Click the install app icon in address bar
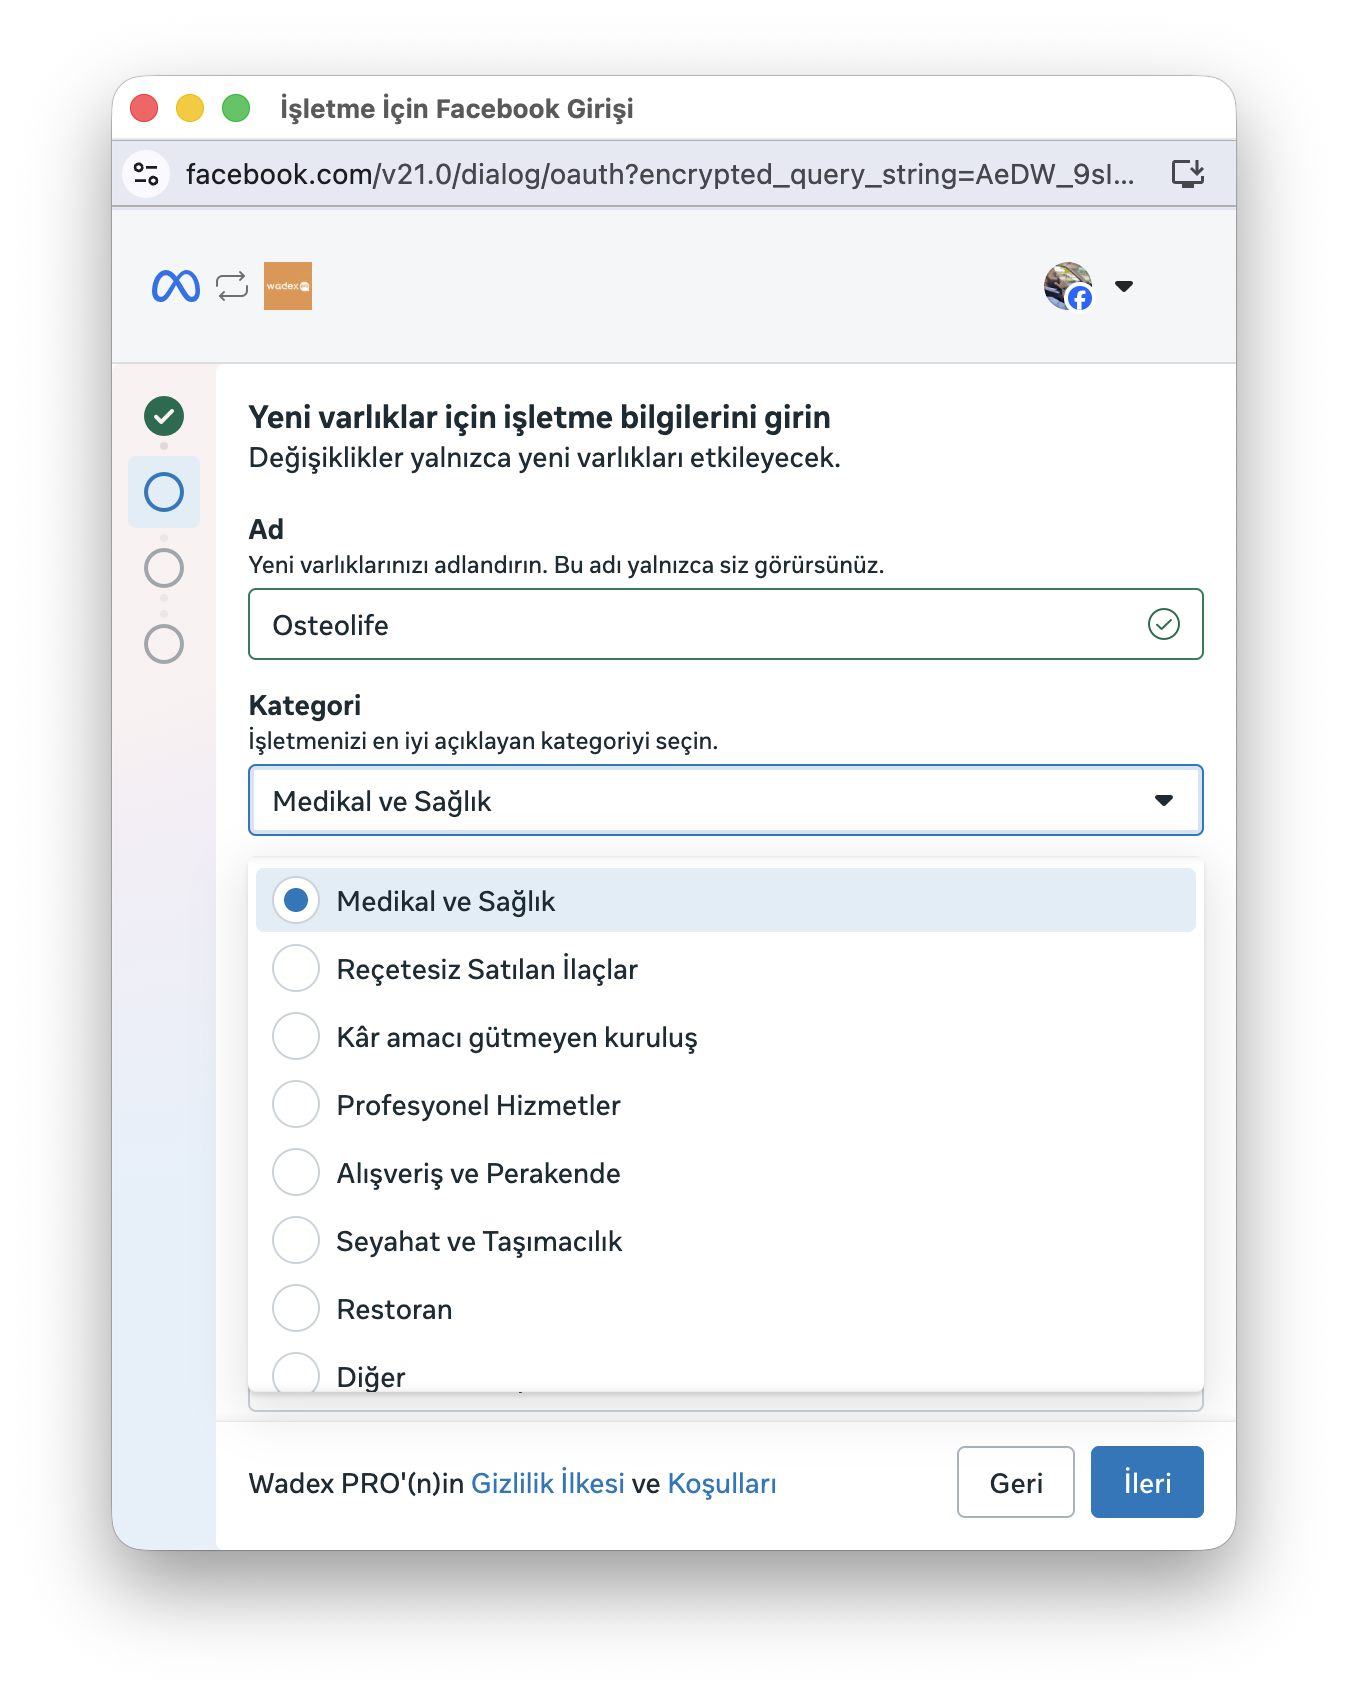 (1188, 174)
